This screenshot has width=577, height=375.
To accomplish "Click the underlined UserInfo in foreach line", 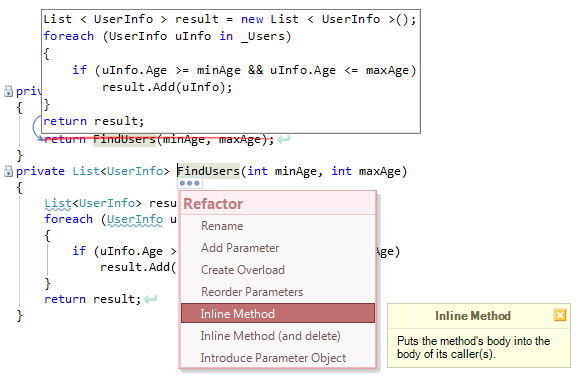I will [135, 219].
